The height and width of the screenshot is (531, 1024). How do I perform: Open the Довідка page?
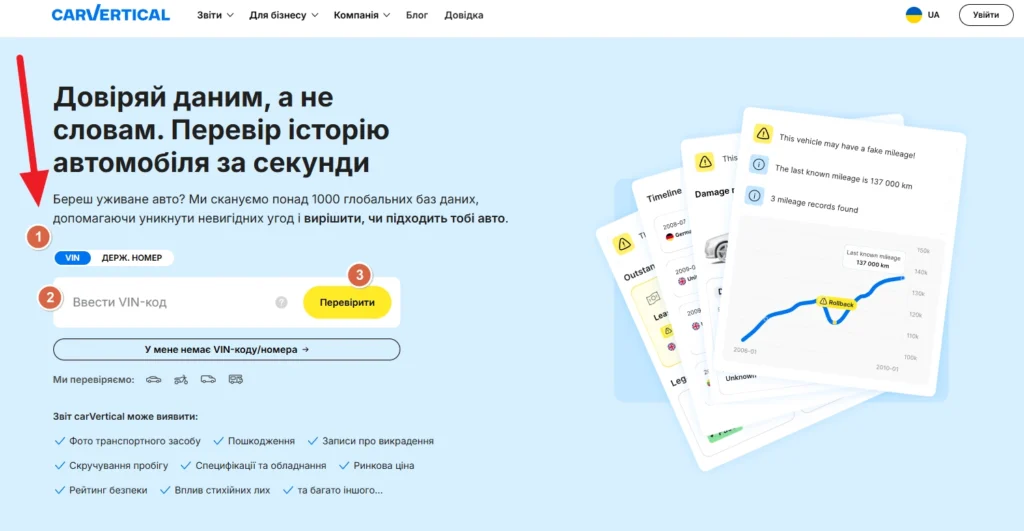464,15
